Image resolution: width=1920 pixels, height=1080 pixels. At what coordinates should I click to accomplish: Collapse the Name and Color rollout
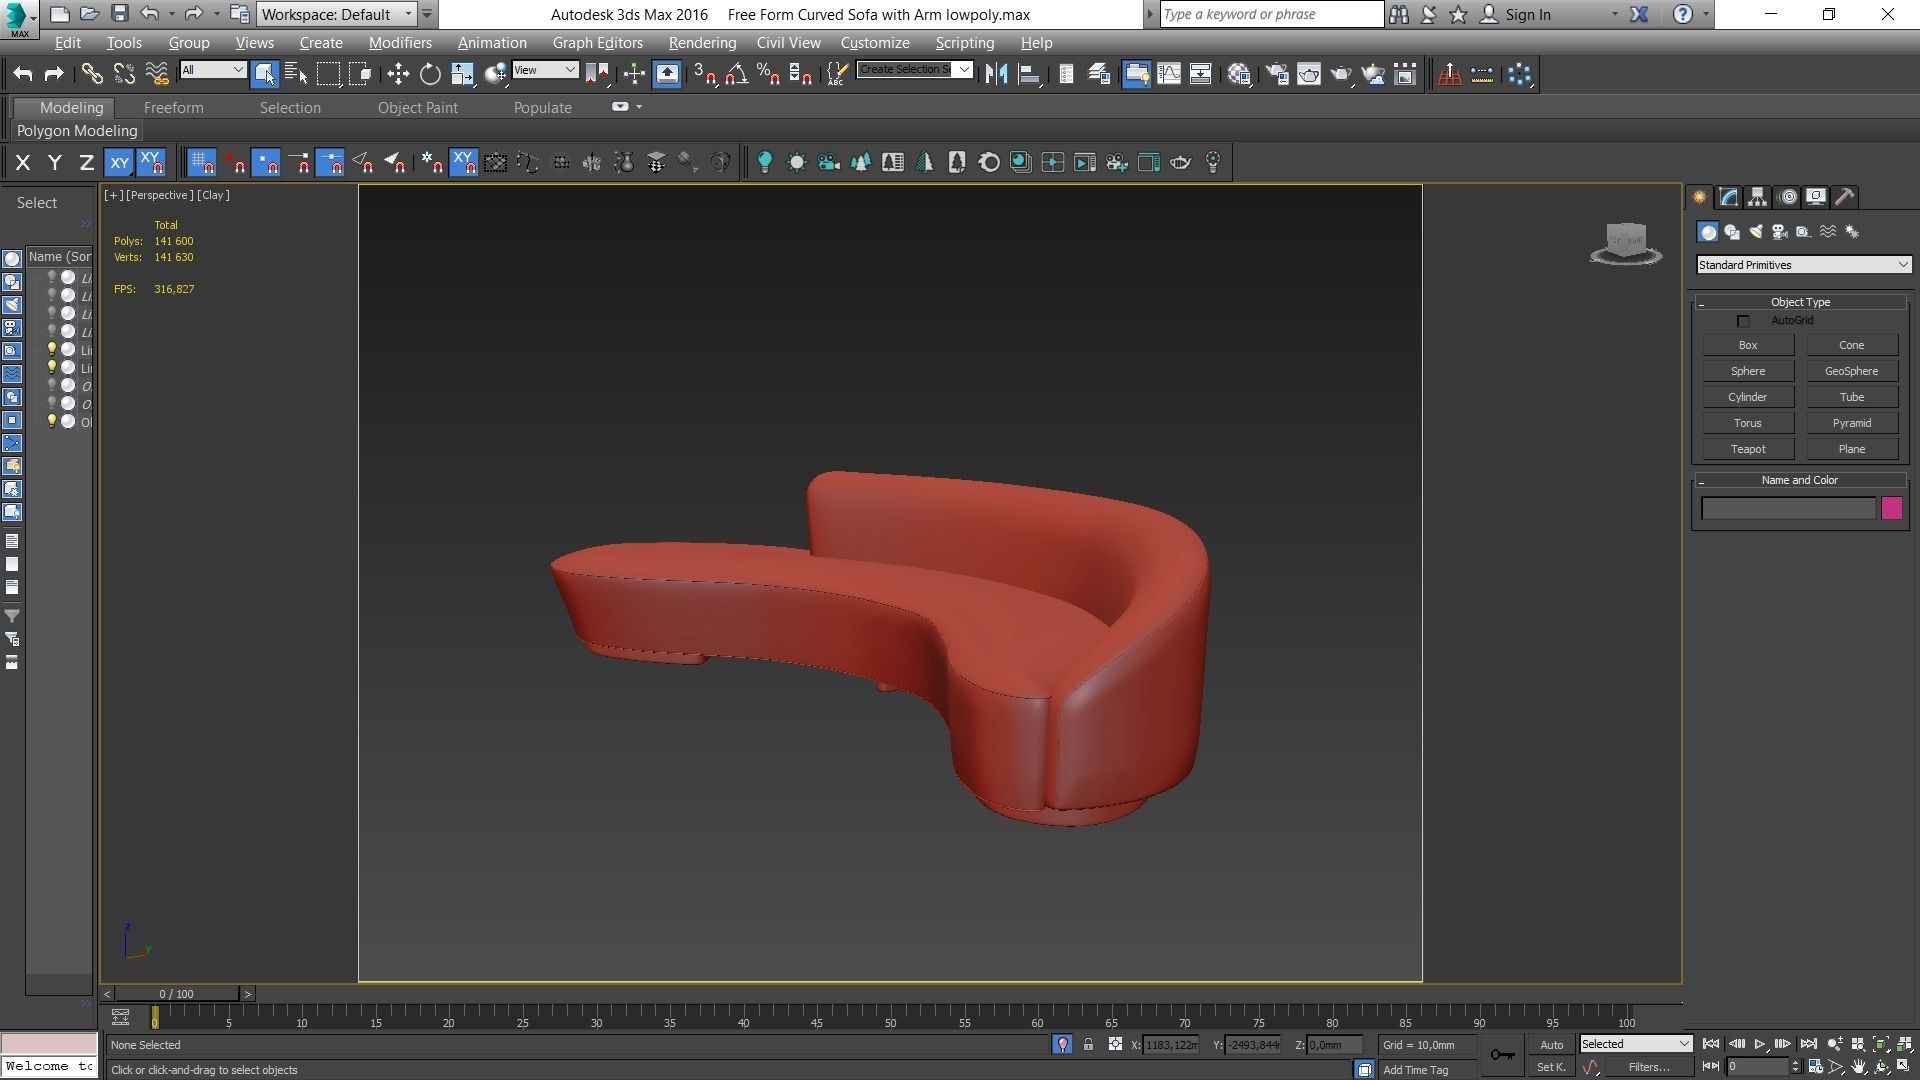[x=1800, y=480]
